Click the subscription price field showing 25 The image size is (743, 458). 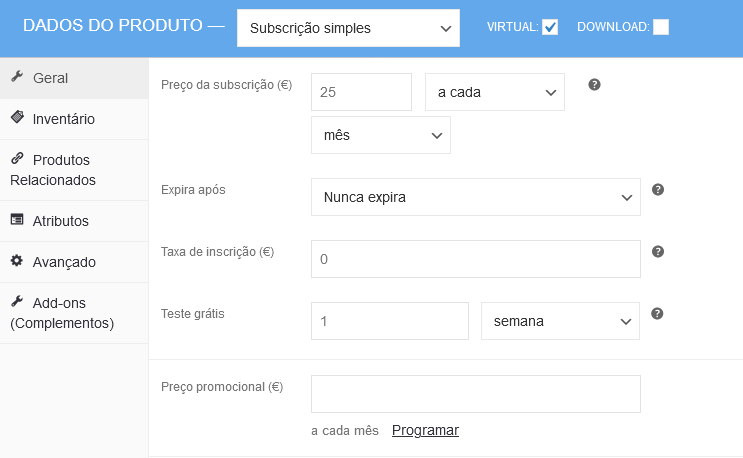click(361, 92)
